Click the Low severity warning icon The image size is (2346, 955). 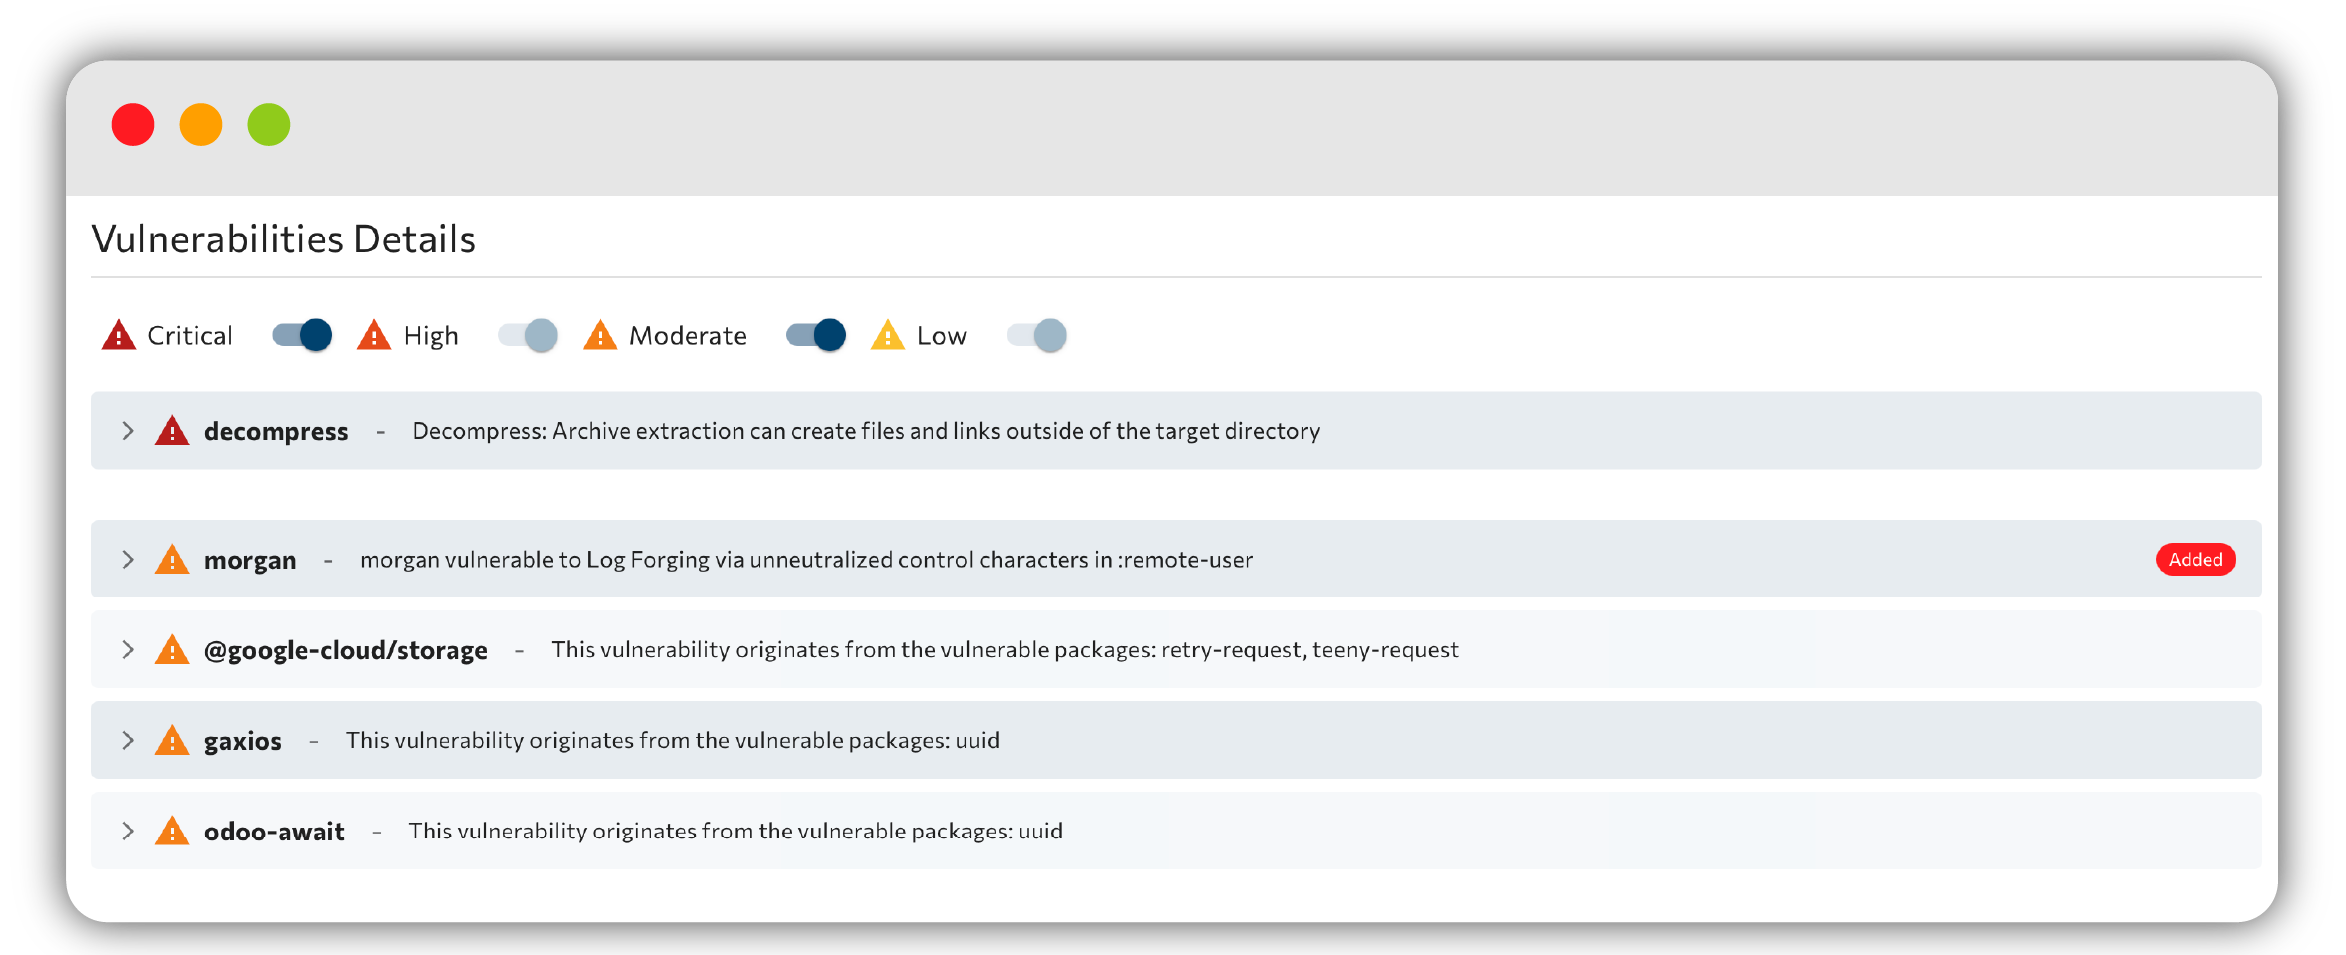point(887,335)
